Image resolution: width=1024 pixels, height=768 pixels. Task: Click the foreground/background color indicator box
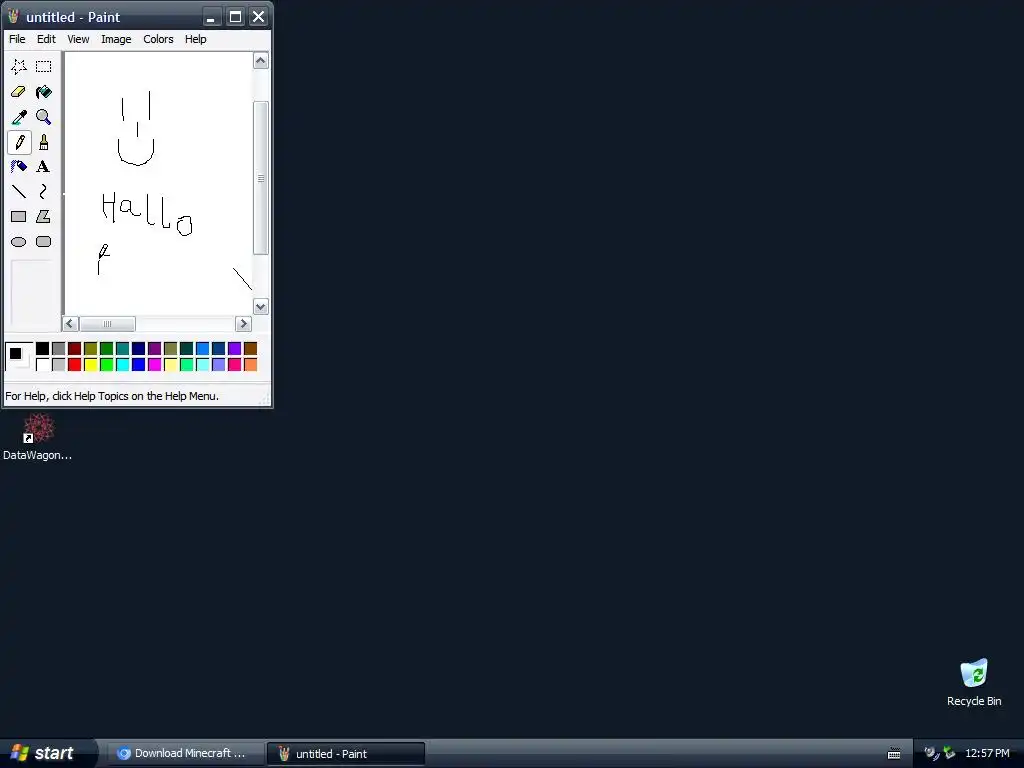coord(19,357)
